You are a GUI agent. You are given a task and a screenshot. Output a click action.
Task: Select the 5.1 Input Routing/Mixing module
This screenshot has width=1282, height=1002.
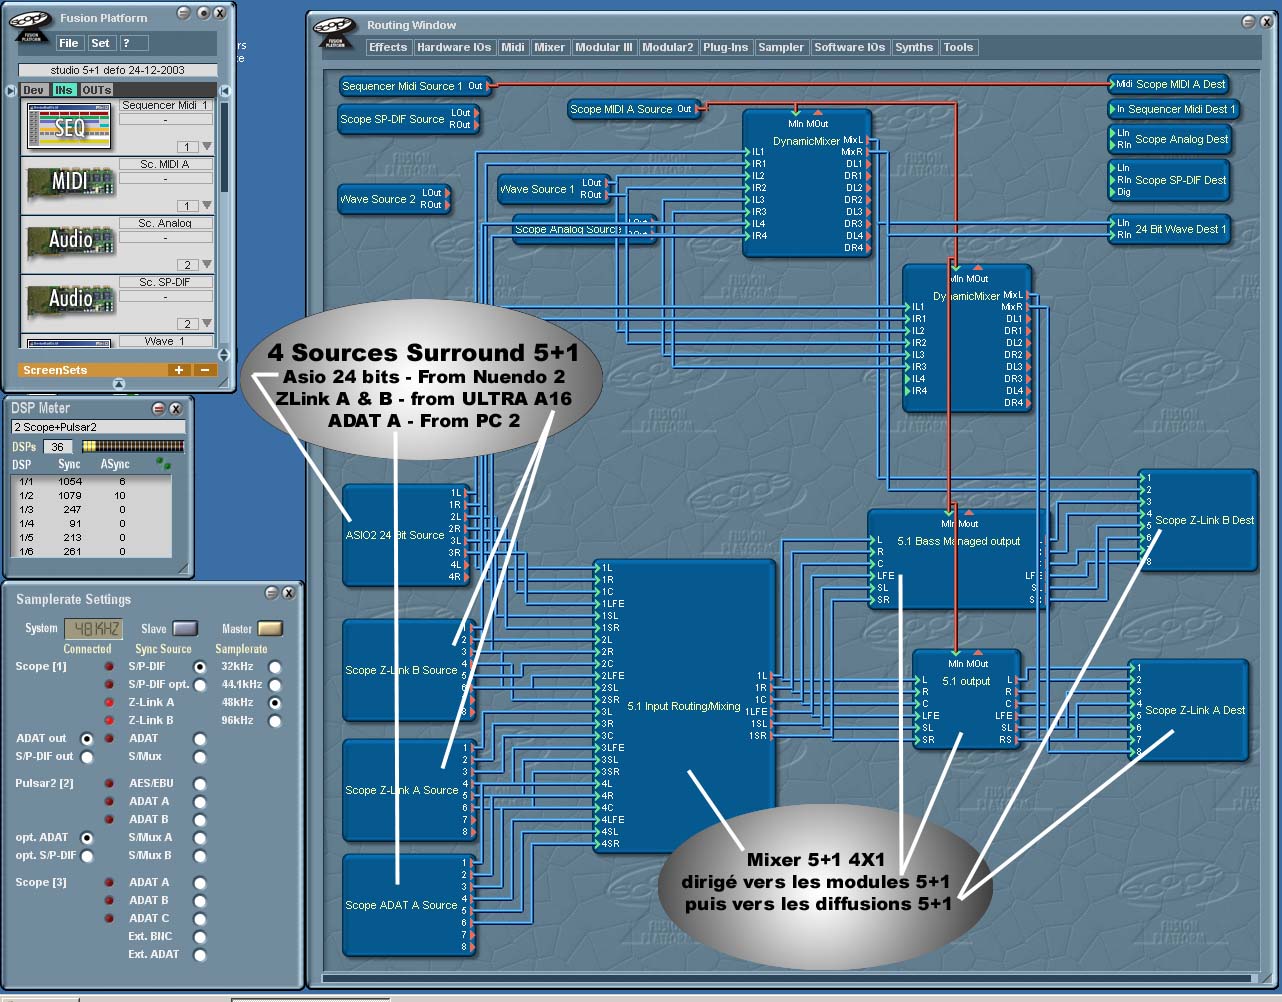tap(684, 706)
